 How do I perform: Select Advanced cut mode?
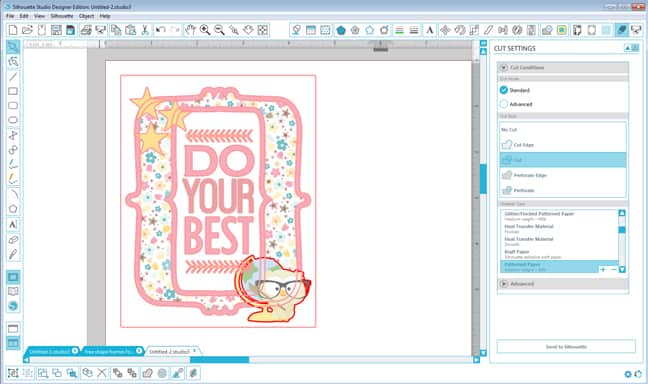point(503,104)
